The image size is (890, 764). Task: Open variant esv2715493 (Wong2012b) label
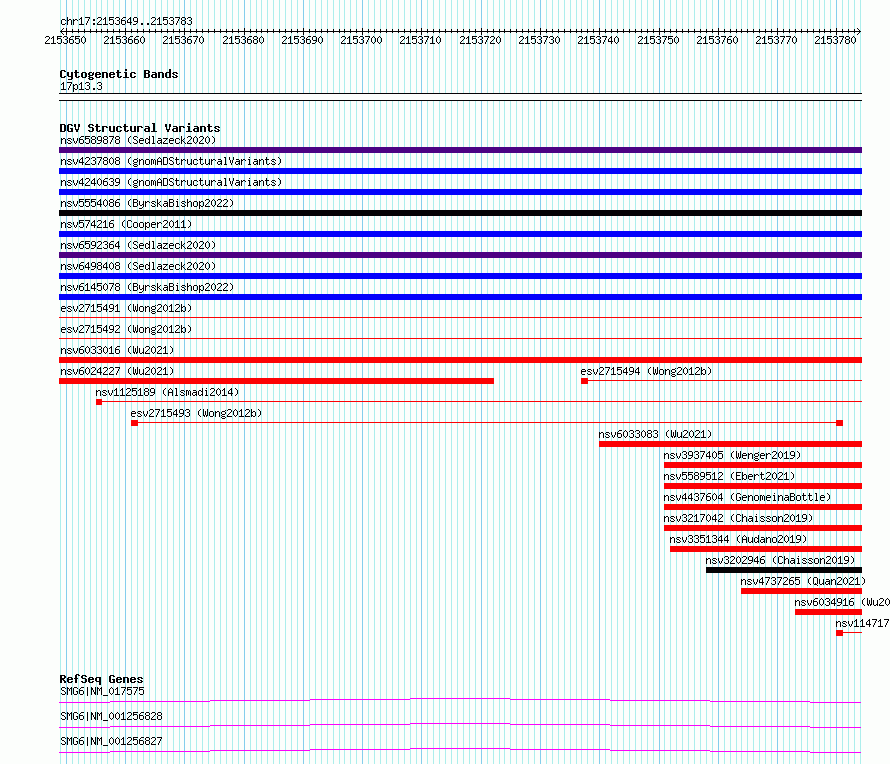pos(196,413)
